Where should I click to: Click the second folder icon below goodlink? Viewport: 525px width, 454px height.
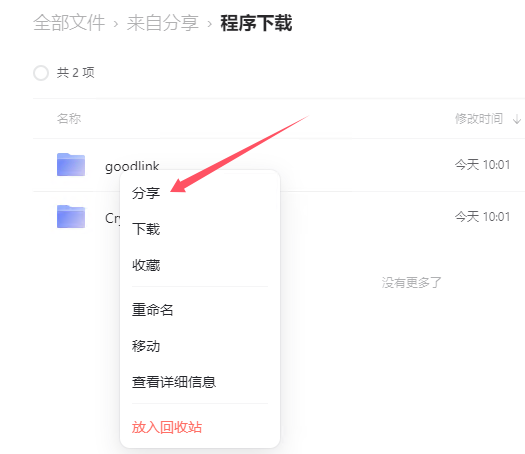tap(71, 217)
